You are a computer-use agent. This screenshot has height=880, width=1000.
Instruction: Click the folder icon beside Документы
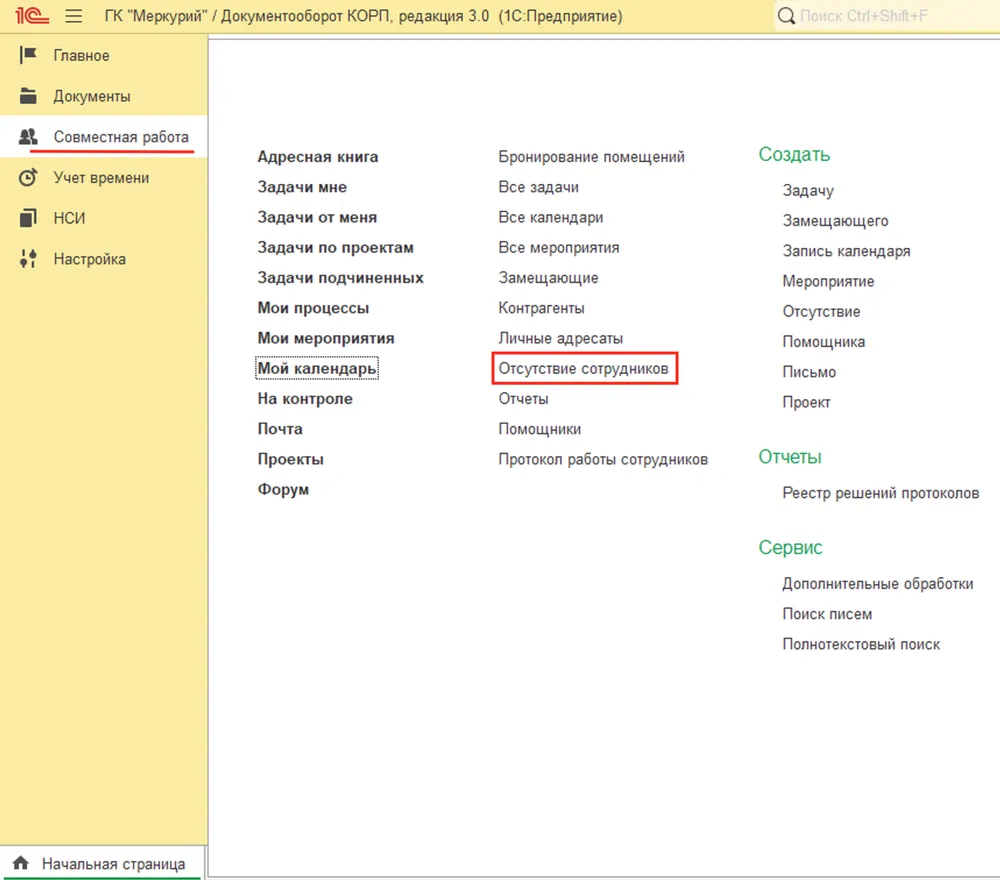pos(28,96)
